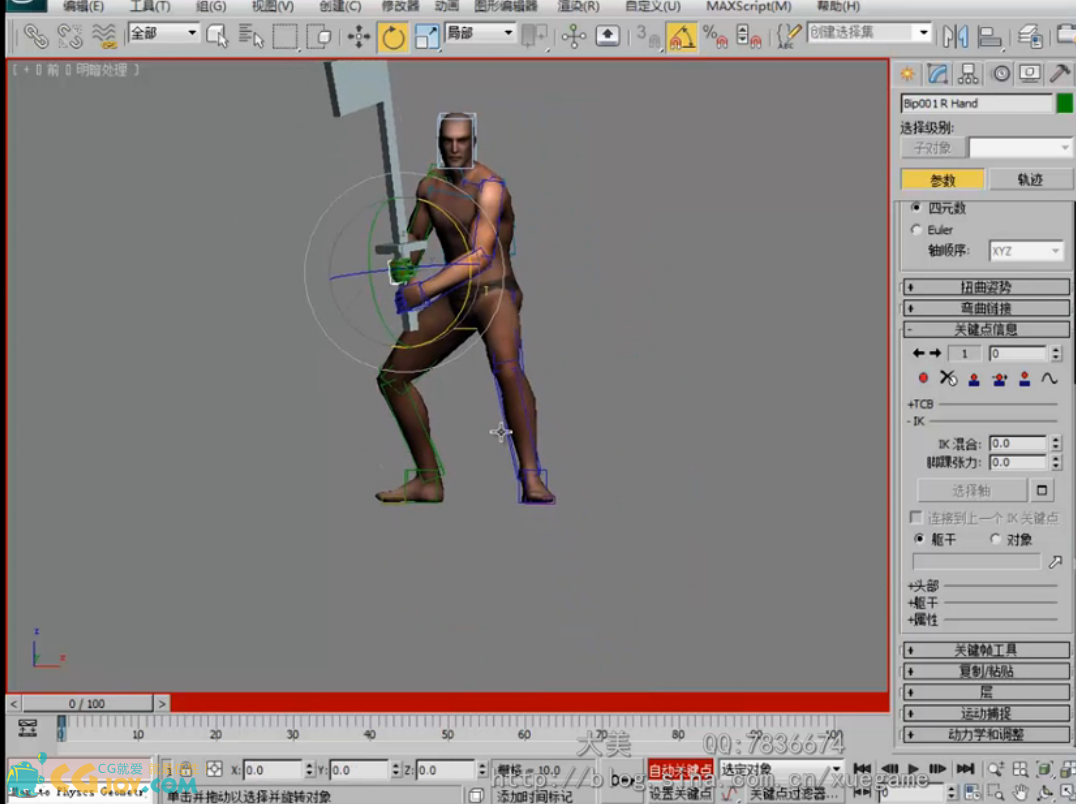Toggle the selection lock padlock icon

pyautogui.click(x=186, y=770)
